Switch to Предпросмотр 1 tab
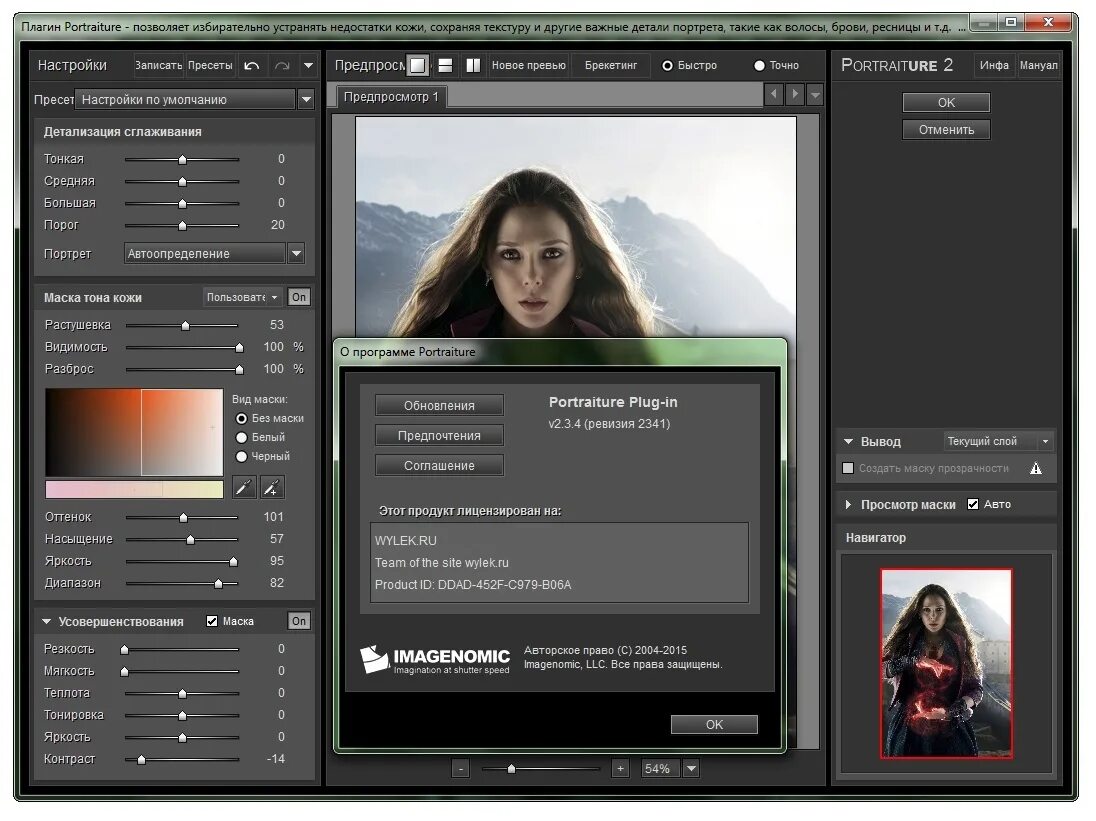The image size is (1096, 821). coord(391,97)
